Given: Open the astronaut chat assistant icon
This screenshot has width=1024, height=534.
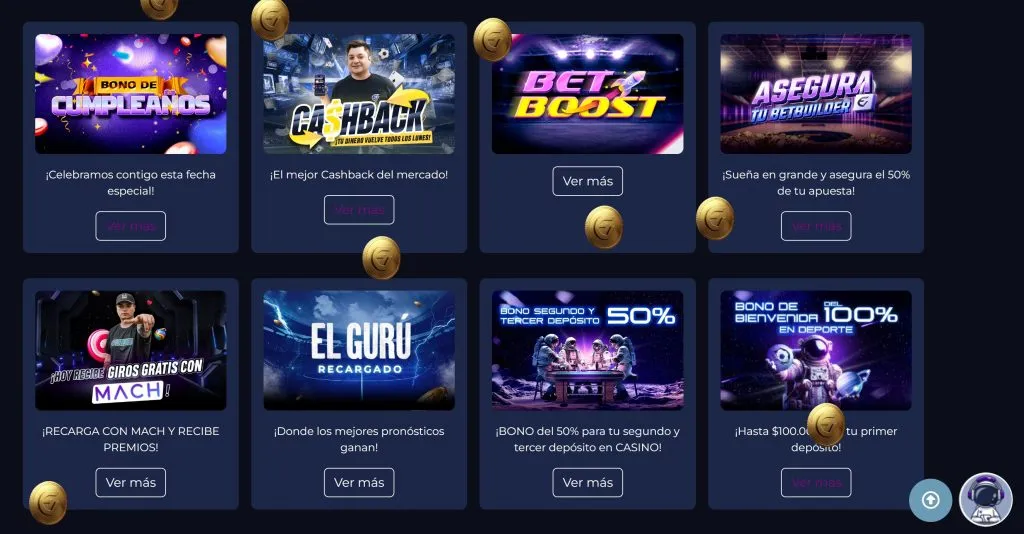Looking at the screenshot, I should [985, 499].
